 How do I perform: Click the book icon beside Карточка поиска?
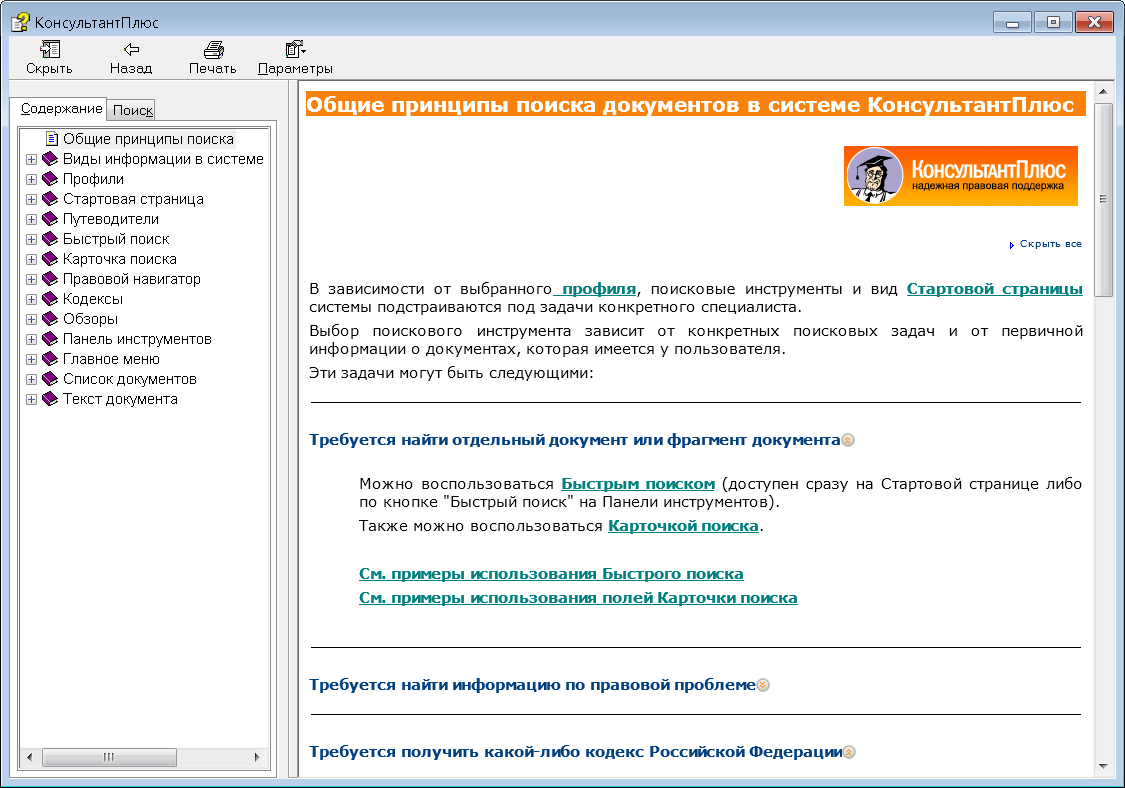(50, 259)
